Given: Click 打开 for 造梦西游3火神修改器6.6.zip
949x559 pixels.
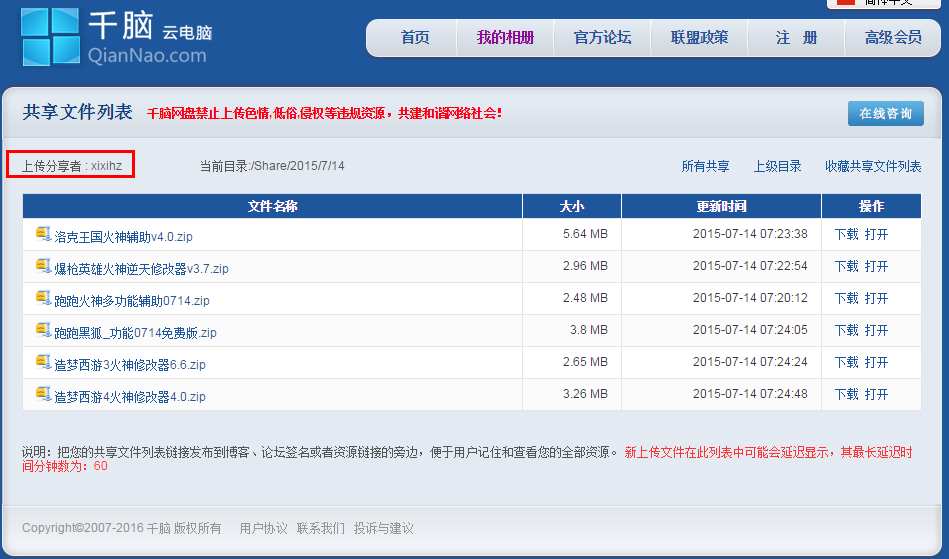Looking at the screenshot, I should [x=876, y=362].
